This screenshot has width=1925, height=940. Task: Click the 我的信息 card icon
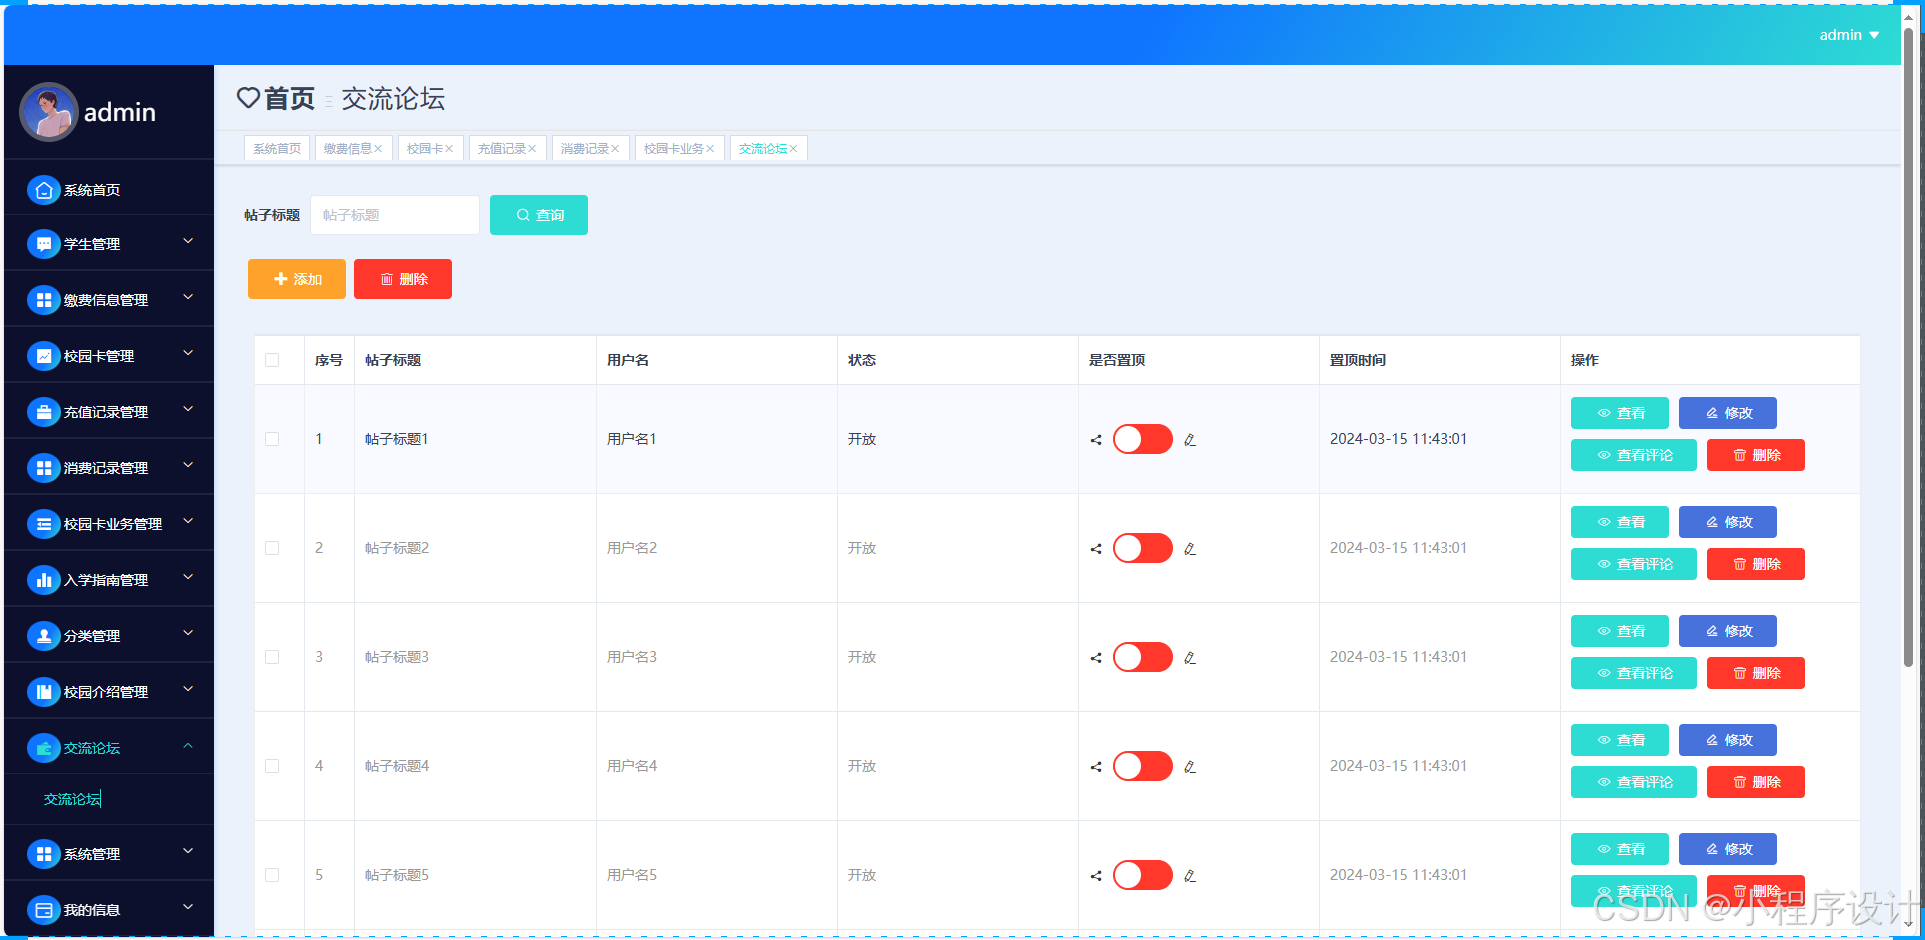[x=44, y=910]
